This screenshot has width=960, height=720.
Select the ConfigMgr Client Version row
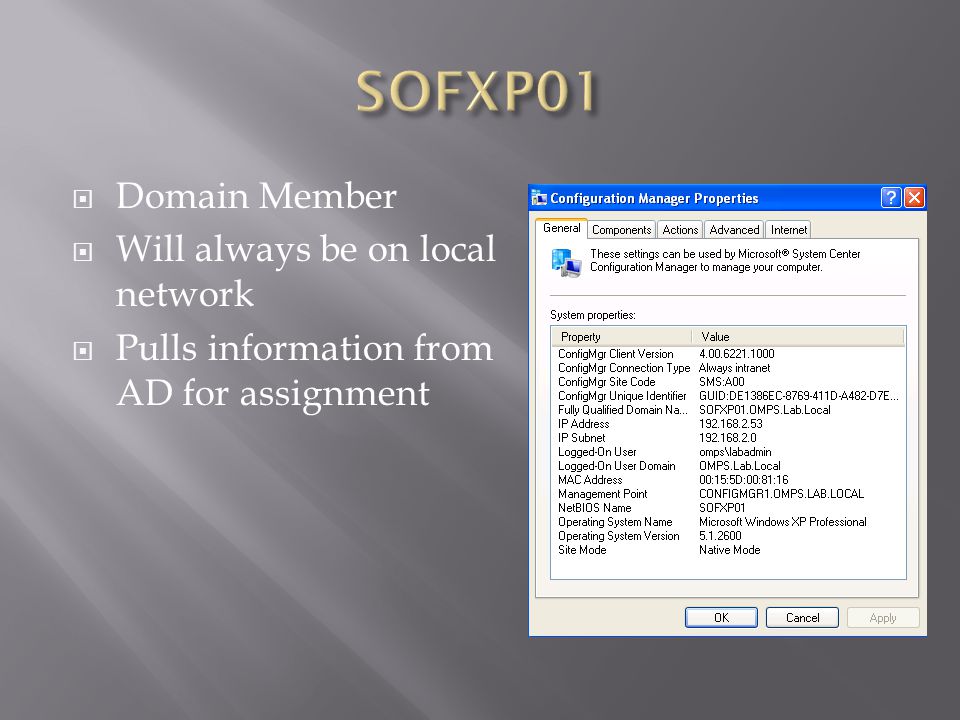(729, 354)
